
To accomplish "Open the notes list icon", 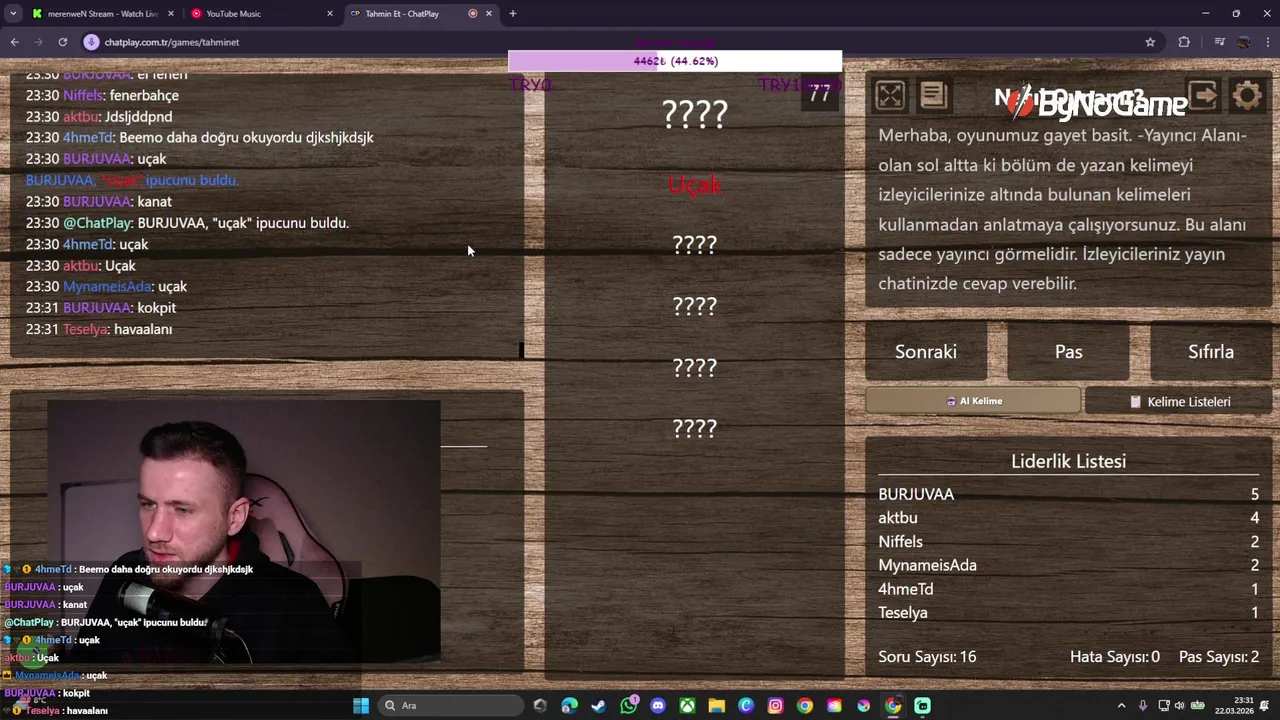I will (933, 95).
